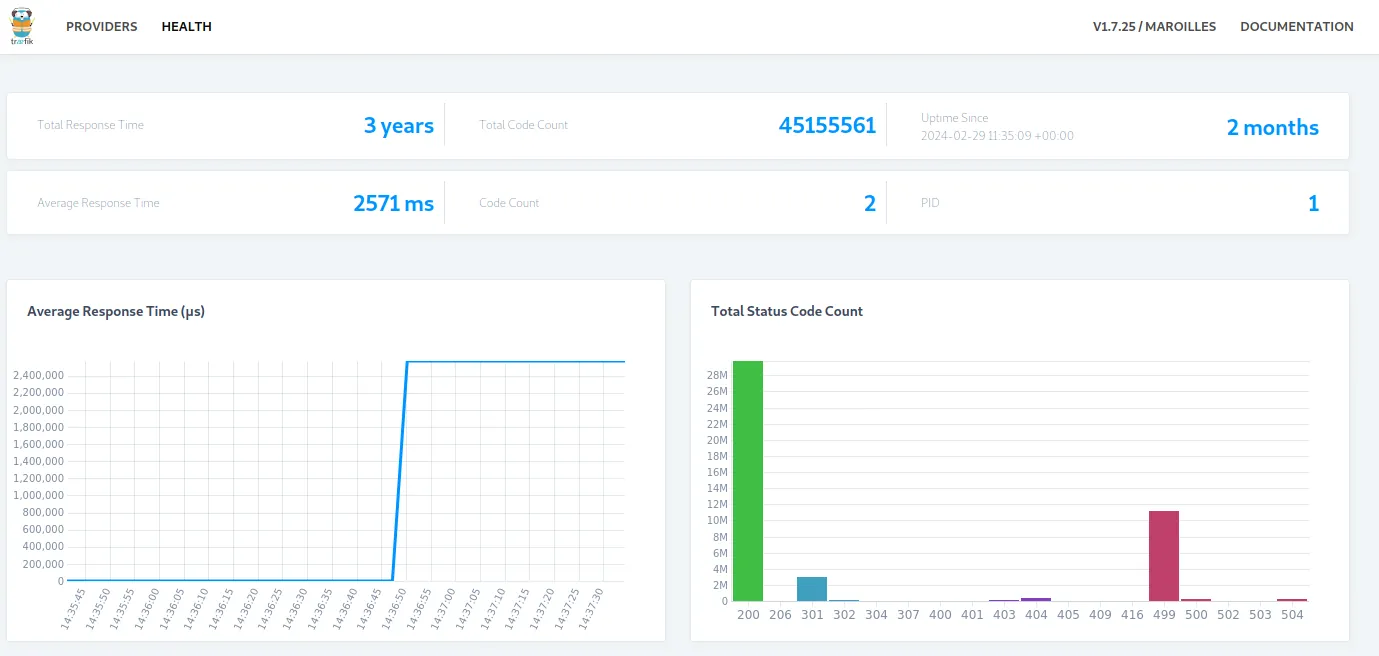Click the 403 x-axis label

(1004, 615)
